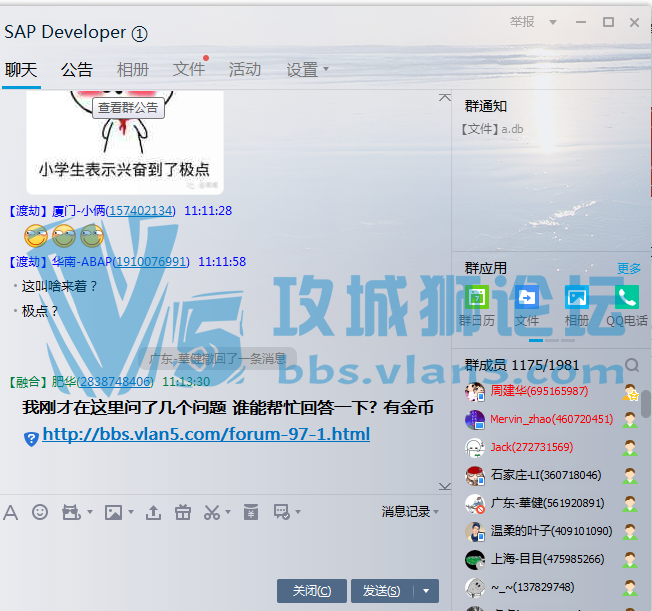The height and width of the screenshot is (611, 652).
Task: Click the admin badge icon beside Mervin_zhao
Action: (x=630, y=420)
